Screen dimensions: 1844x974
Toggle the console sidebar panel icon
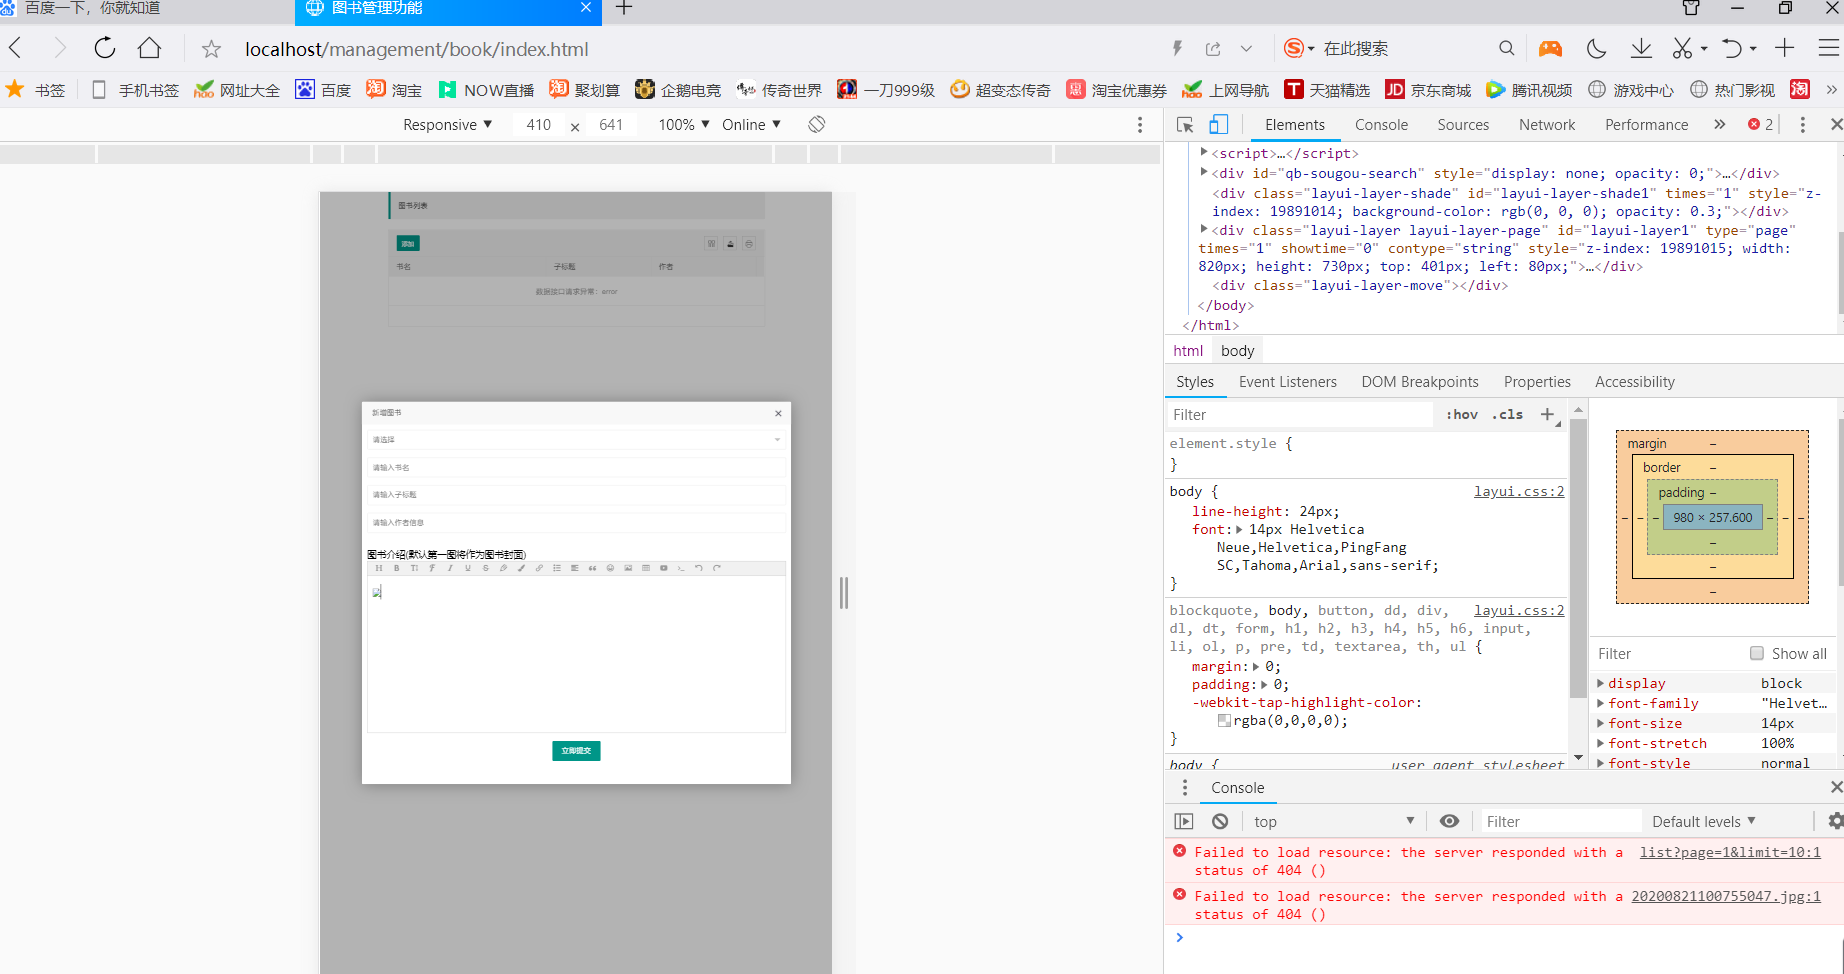coord(1184,821)
